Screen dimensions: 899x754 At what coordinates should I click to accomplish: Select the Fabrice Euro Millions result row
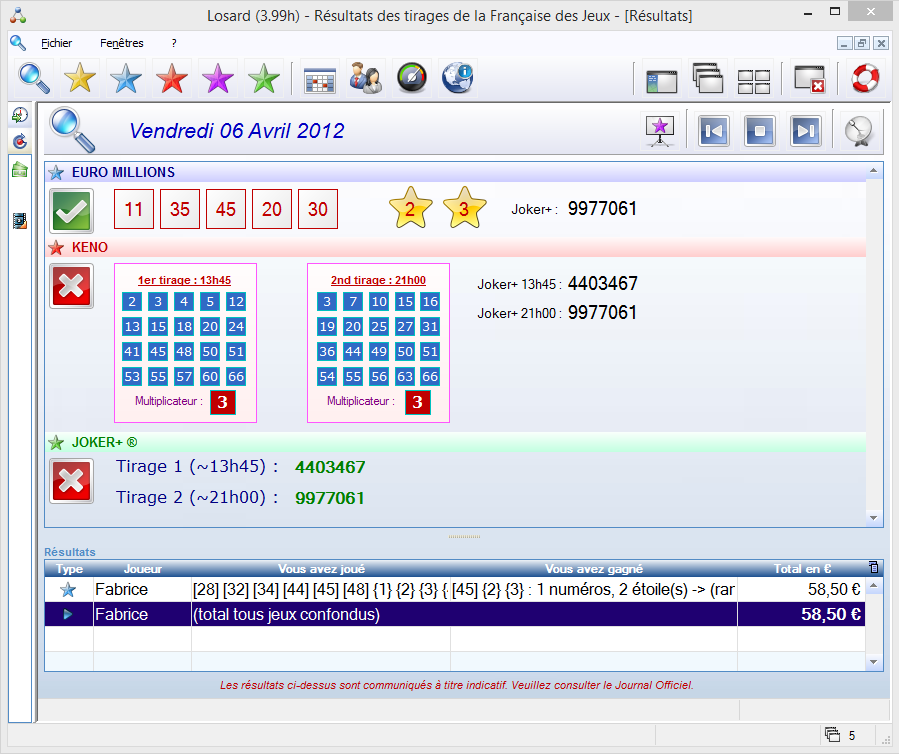(455, 589)
